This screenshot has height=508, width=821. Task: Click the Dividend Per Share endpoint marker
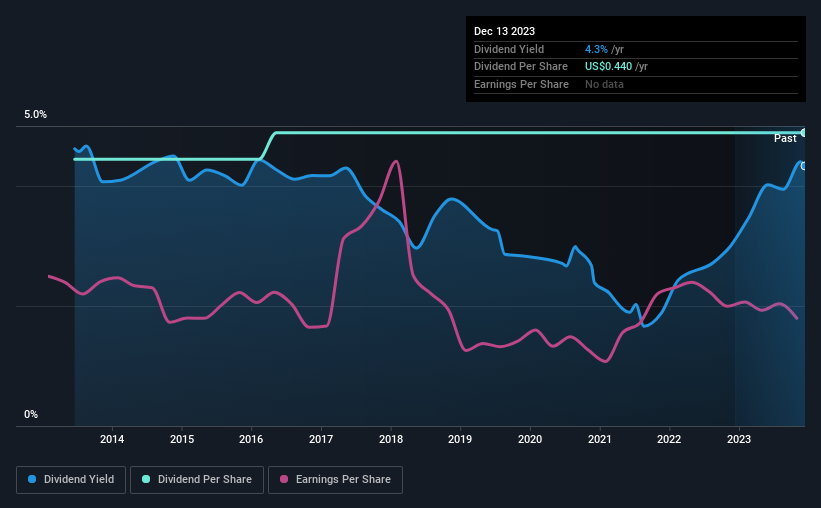pos(804,132)
